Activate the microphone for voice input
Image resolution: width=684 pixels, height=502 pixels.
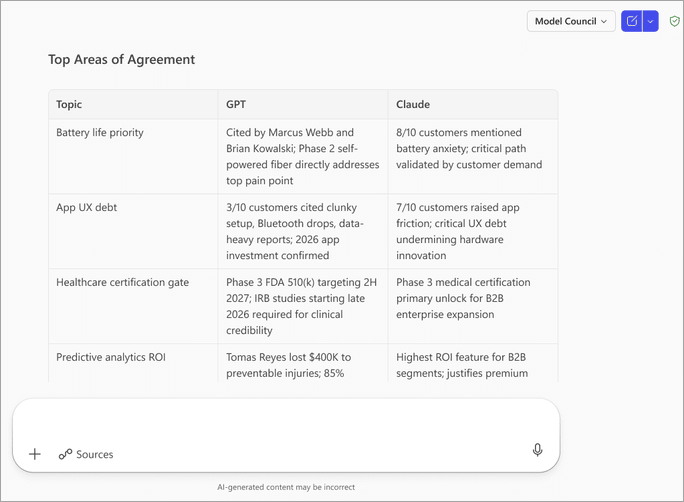[538, 451]
